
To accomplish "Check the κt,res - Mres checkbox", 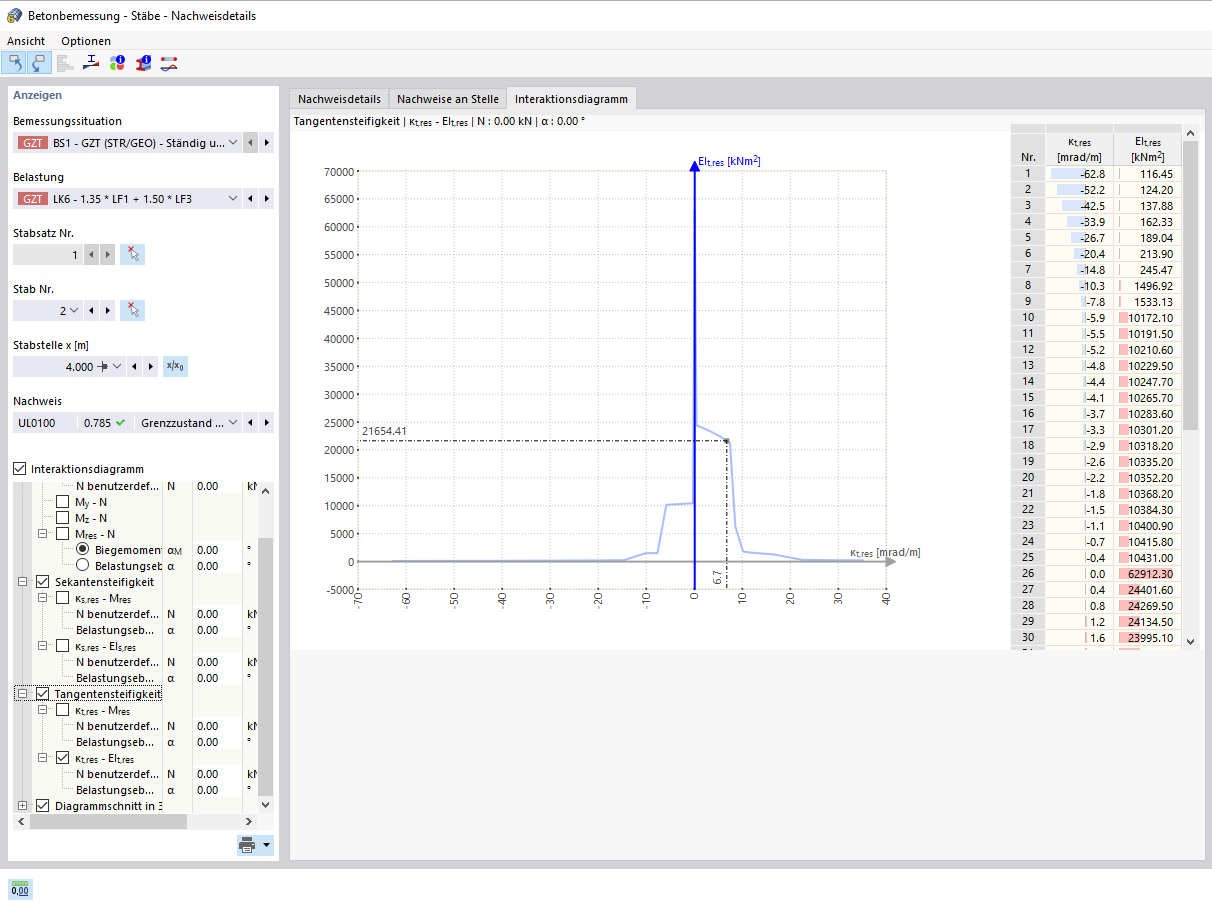I will [x=63, y=710].
